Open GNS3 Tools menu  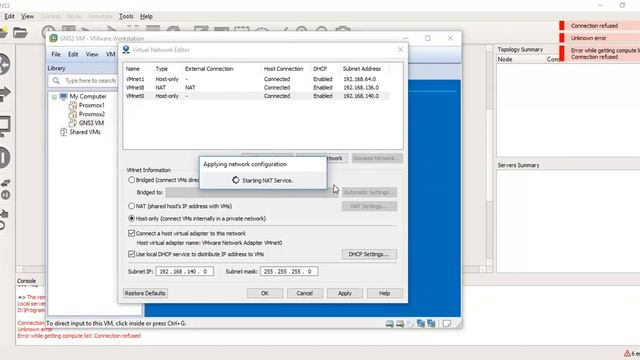coord(126,16)
